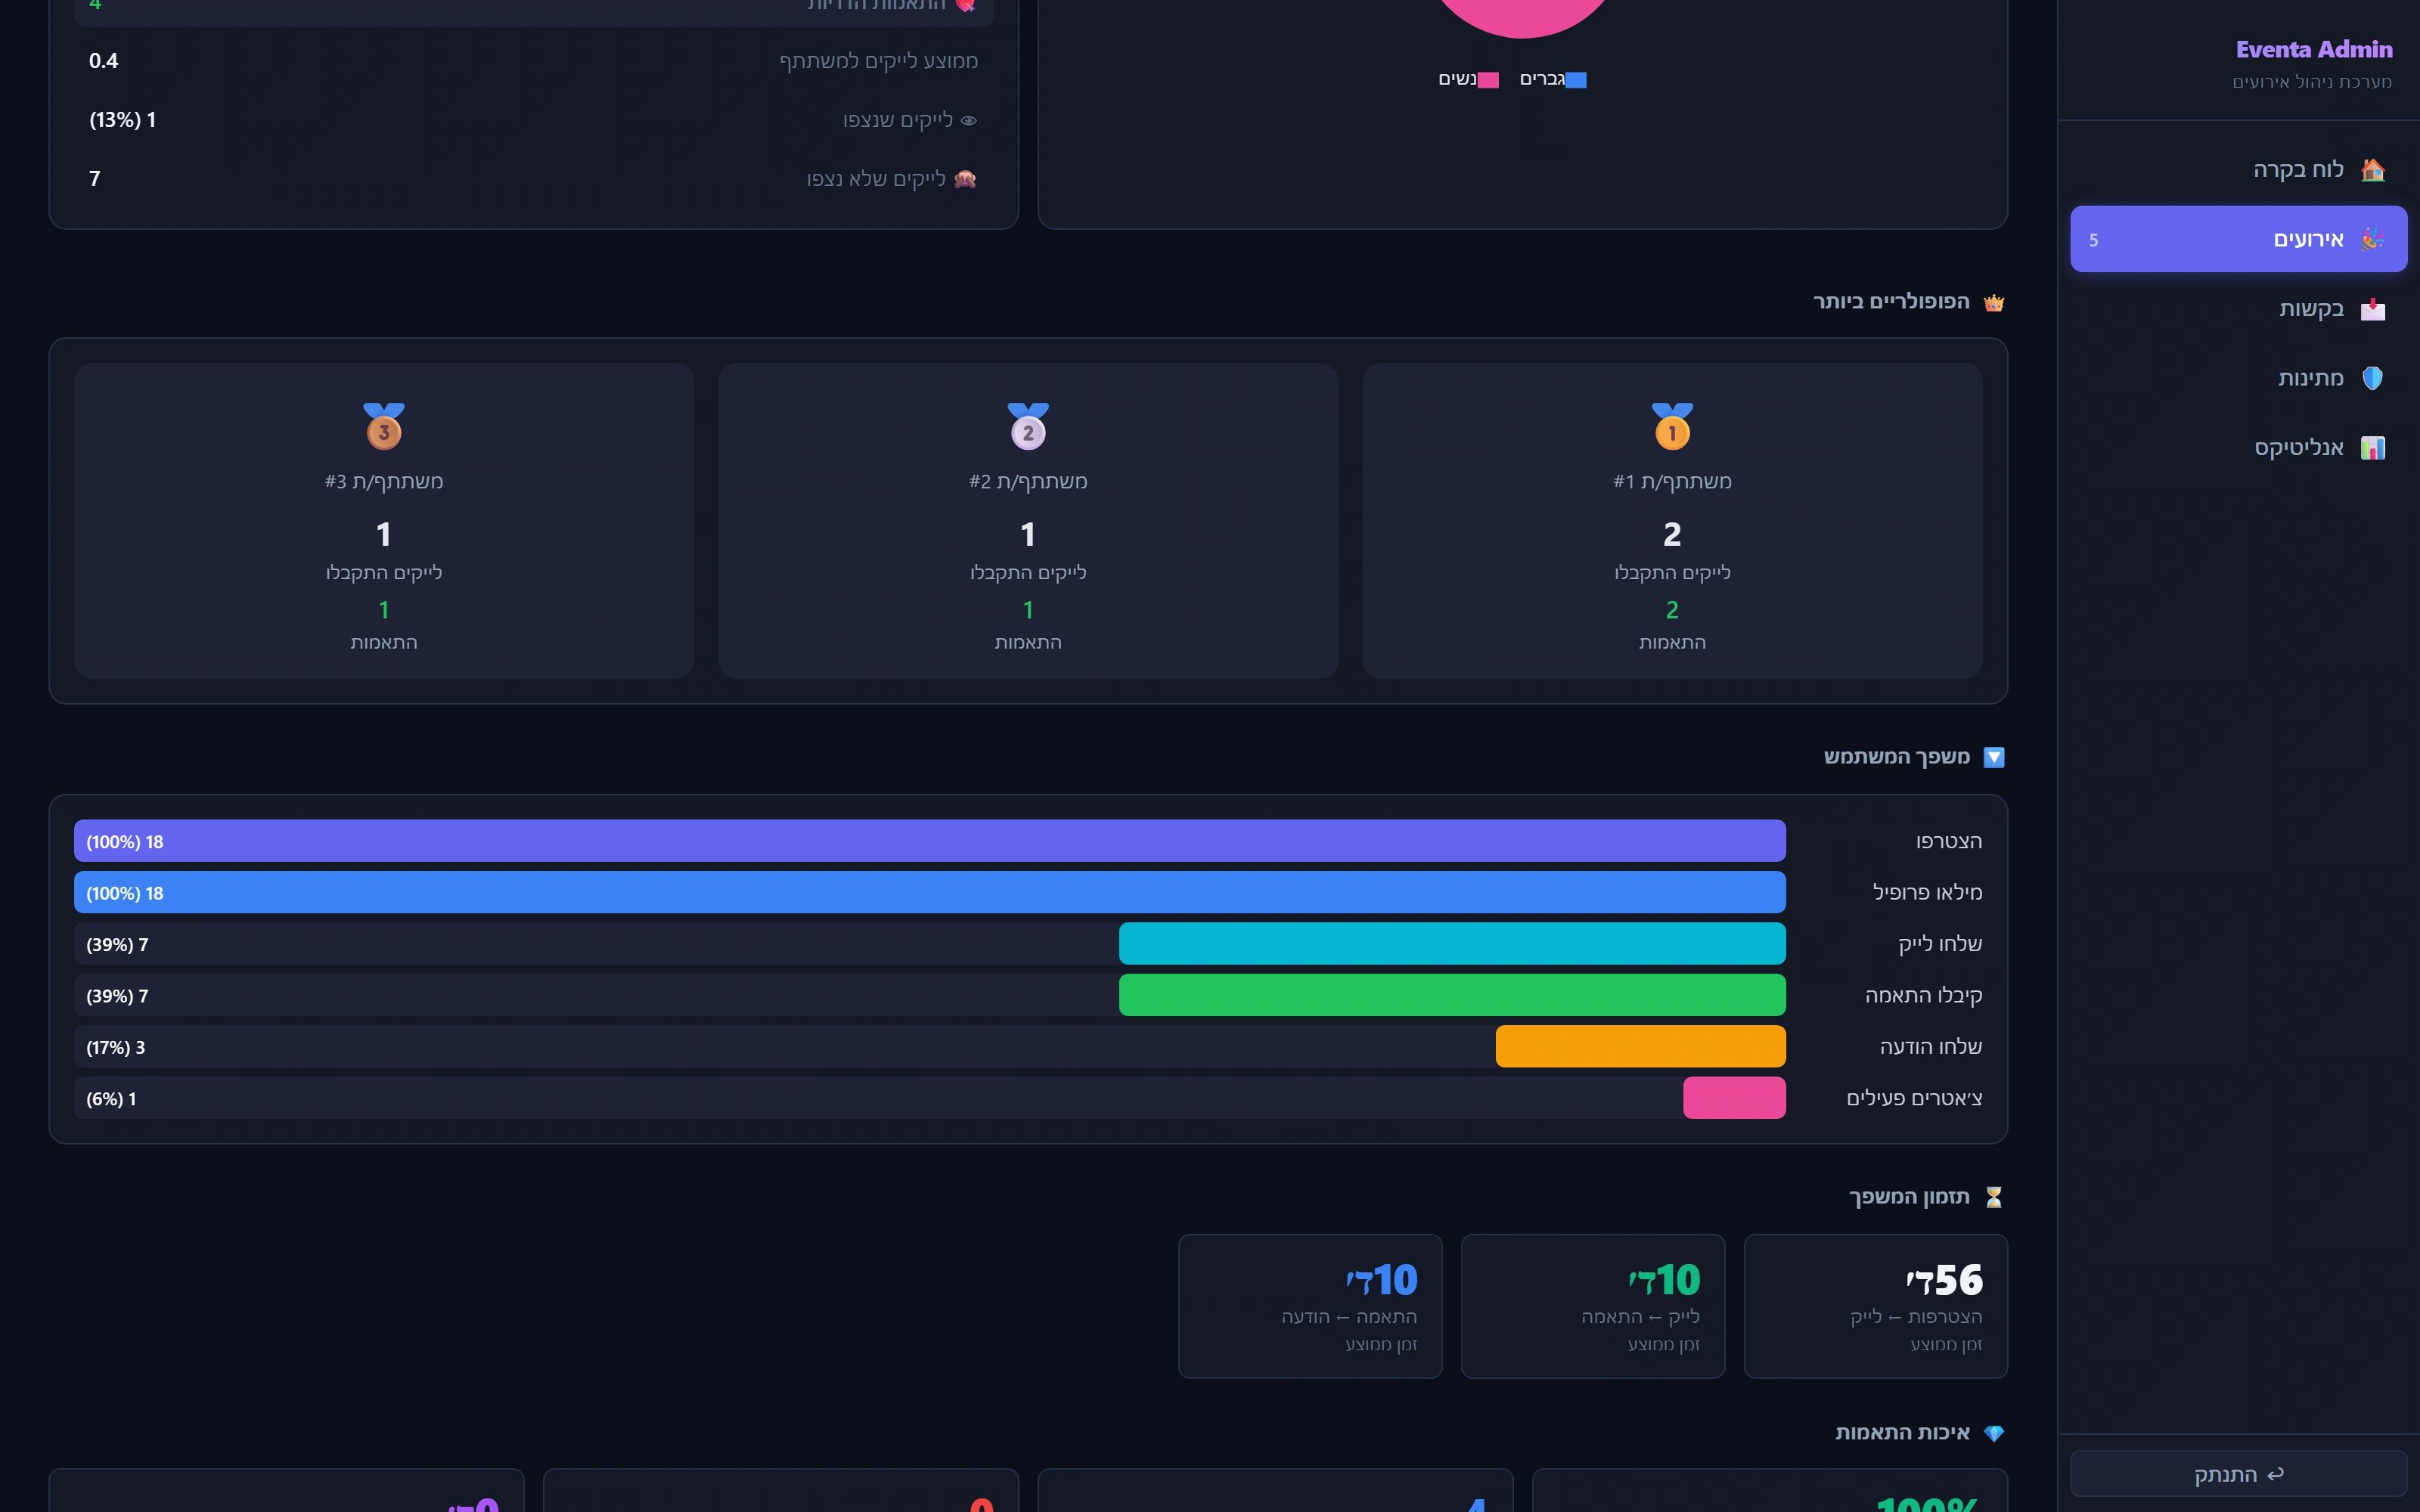This screenshot has height=1512, width=2420.
Task: Click the 7 (39%) value on שלחו לייק row
Action: coord(117,945)
